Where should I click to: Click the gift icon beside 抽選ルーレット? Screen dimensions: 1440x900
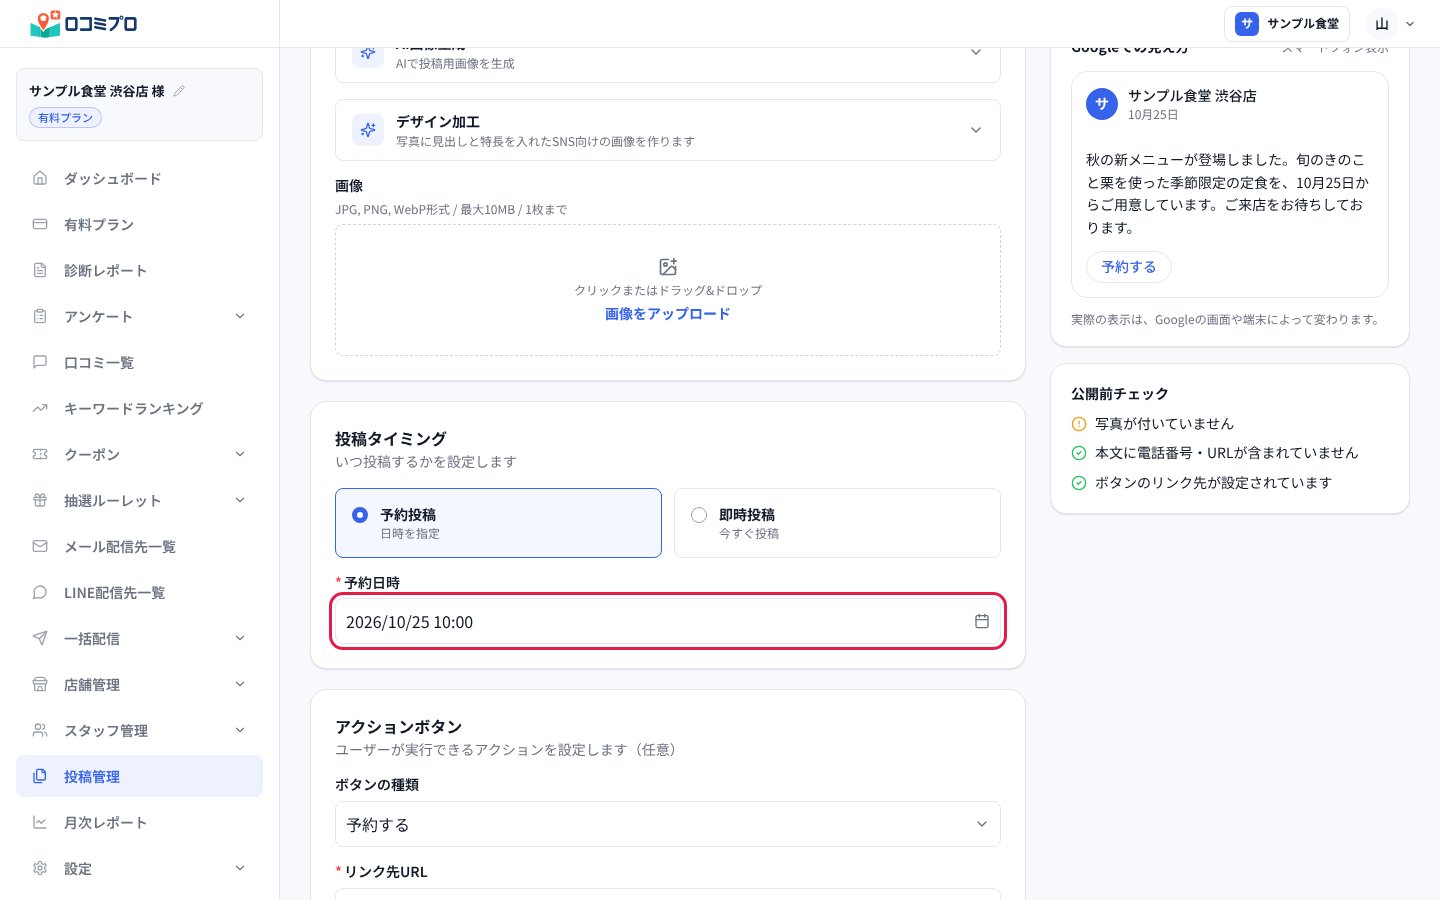(40, 500)
